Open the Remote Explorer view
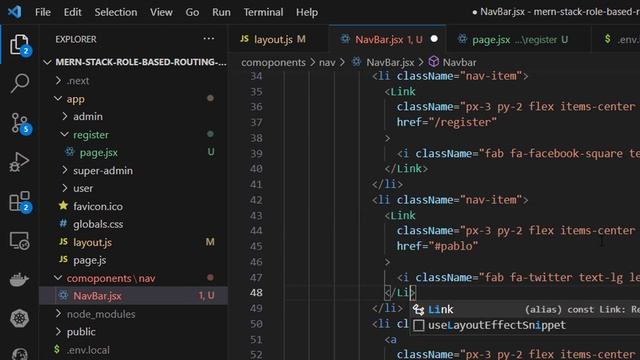The height and width of the screenshot is (360, 640). click(x=20, y=240)
